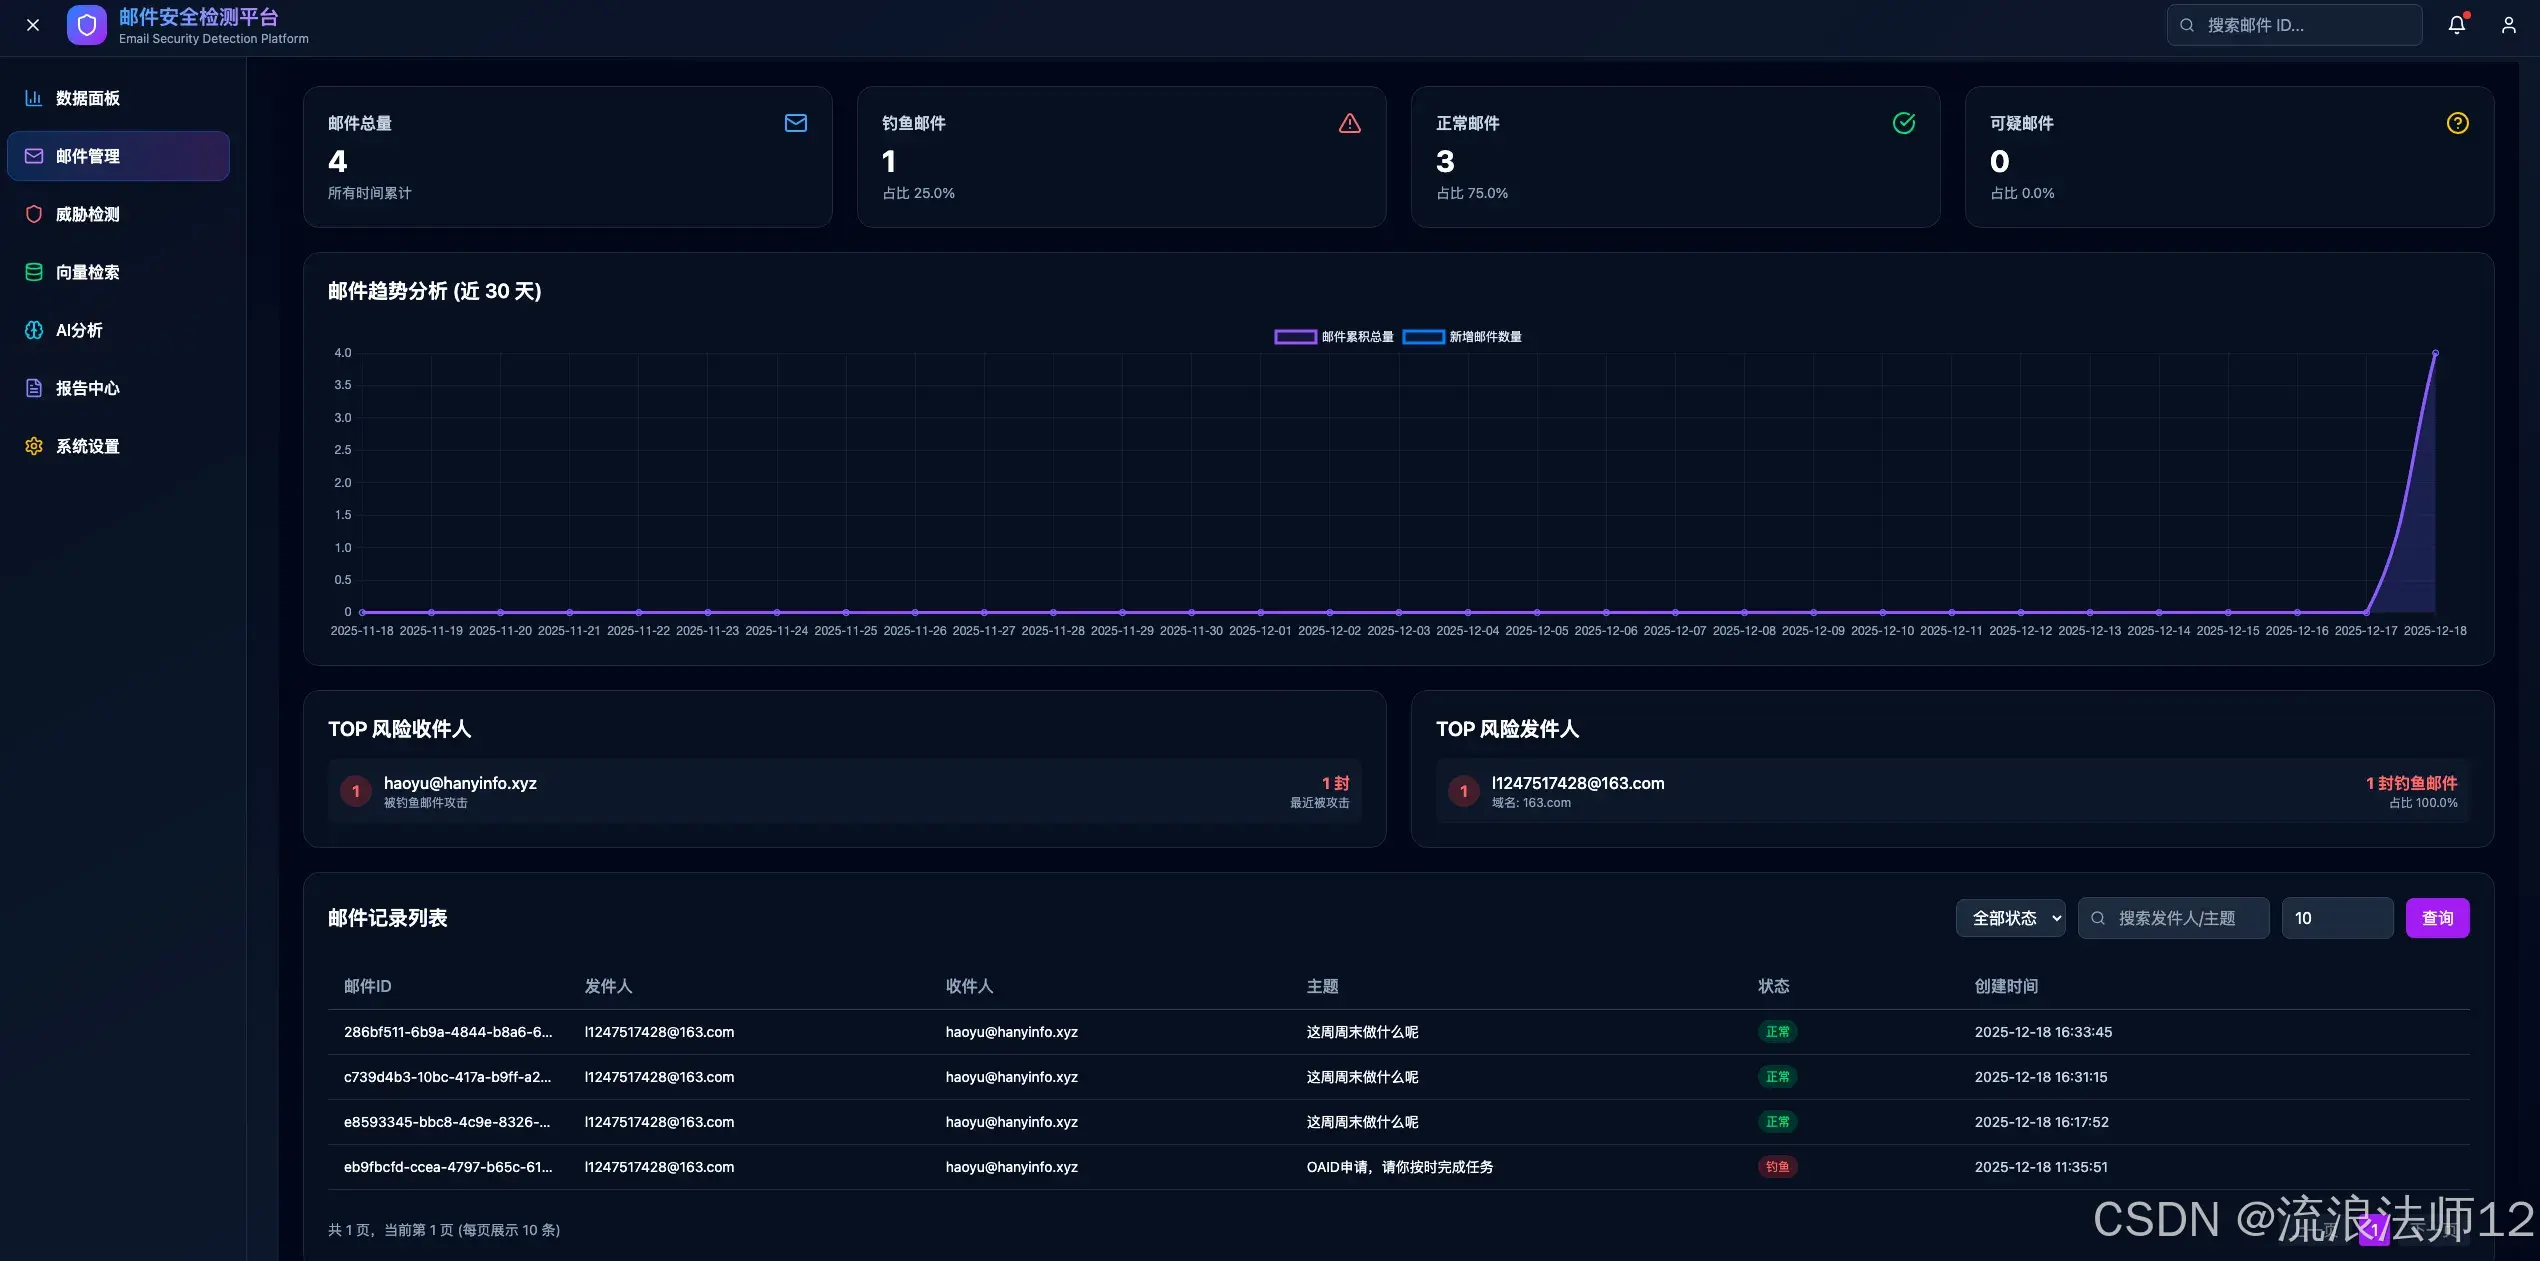Select 向量检索 in the sidebar
The width and height of the screenshot is (2540, 1261).
pyautogui.click(x=88, y=272)
